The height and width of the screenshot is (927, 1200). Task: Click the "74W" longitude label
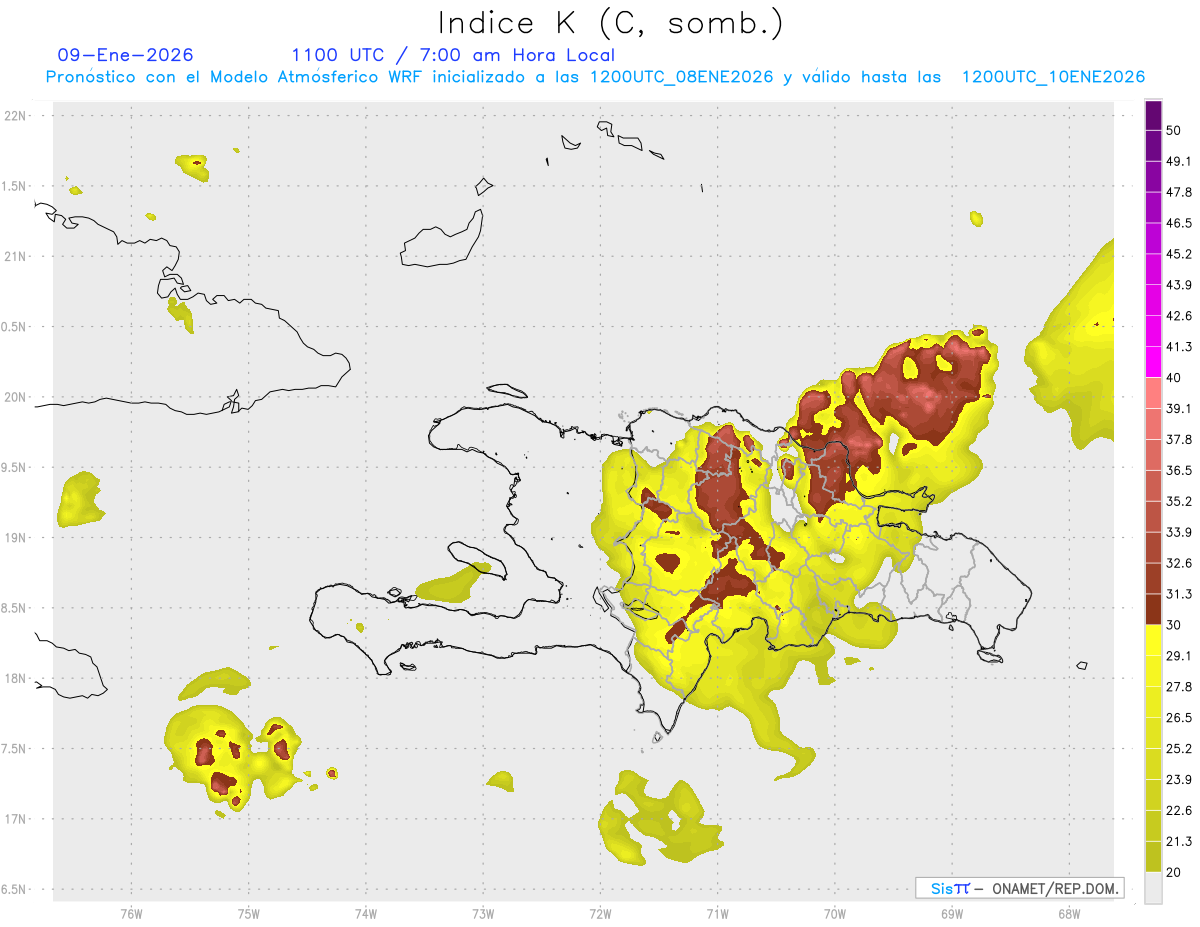[x=365, y=913]
